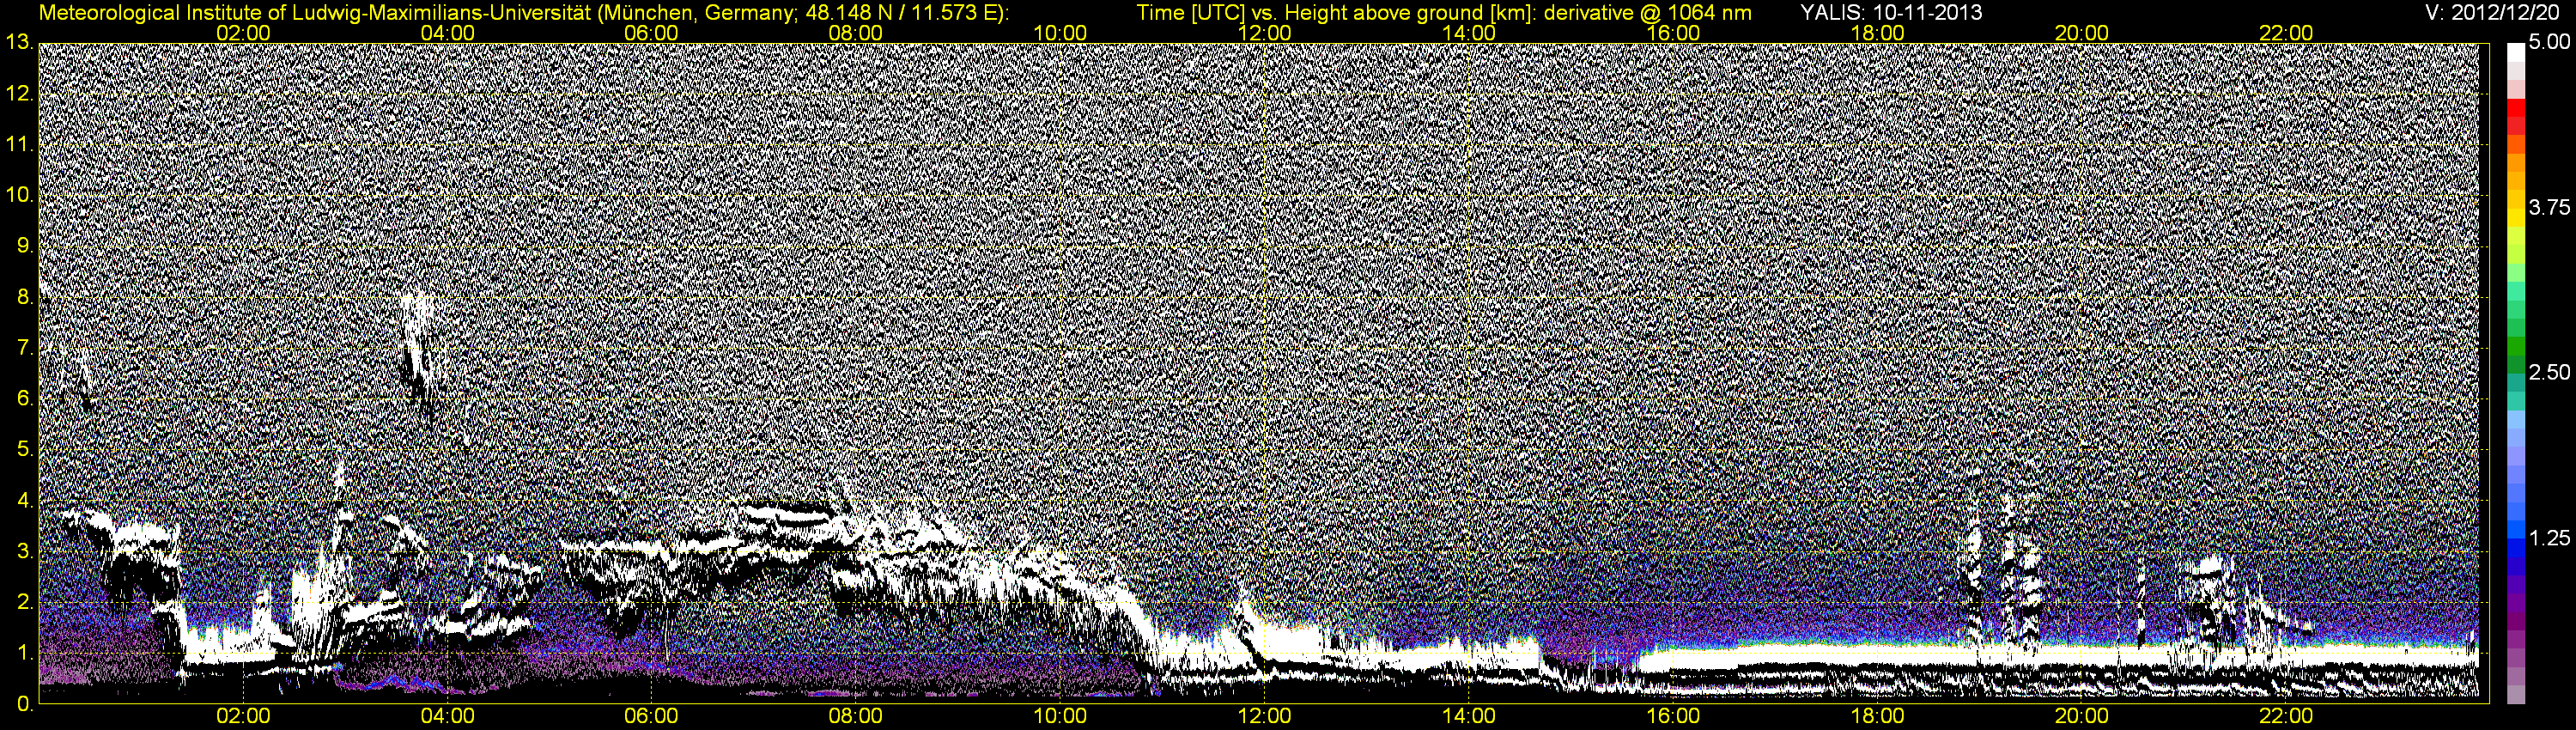Image resolution: width=2576 pixels, height=730 pixels.
Task: Click the 'YALIS: 10-11-2013' date label
Action: [x=1891, y=13]
